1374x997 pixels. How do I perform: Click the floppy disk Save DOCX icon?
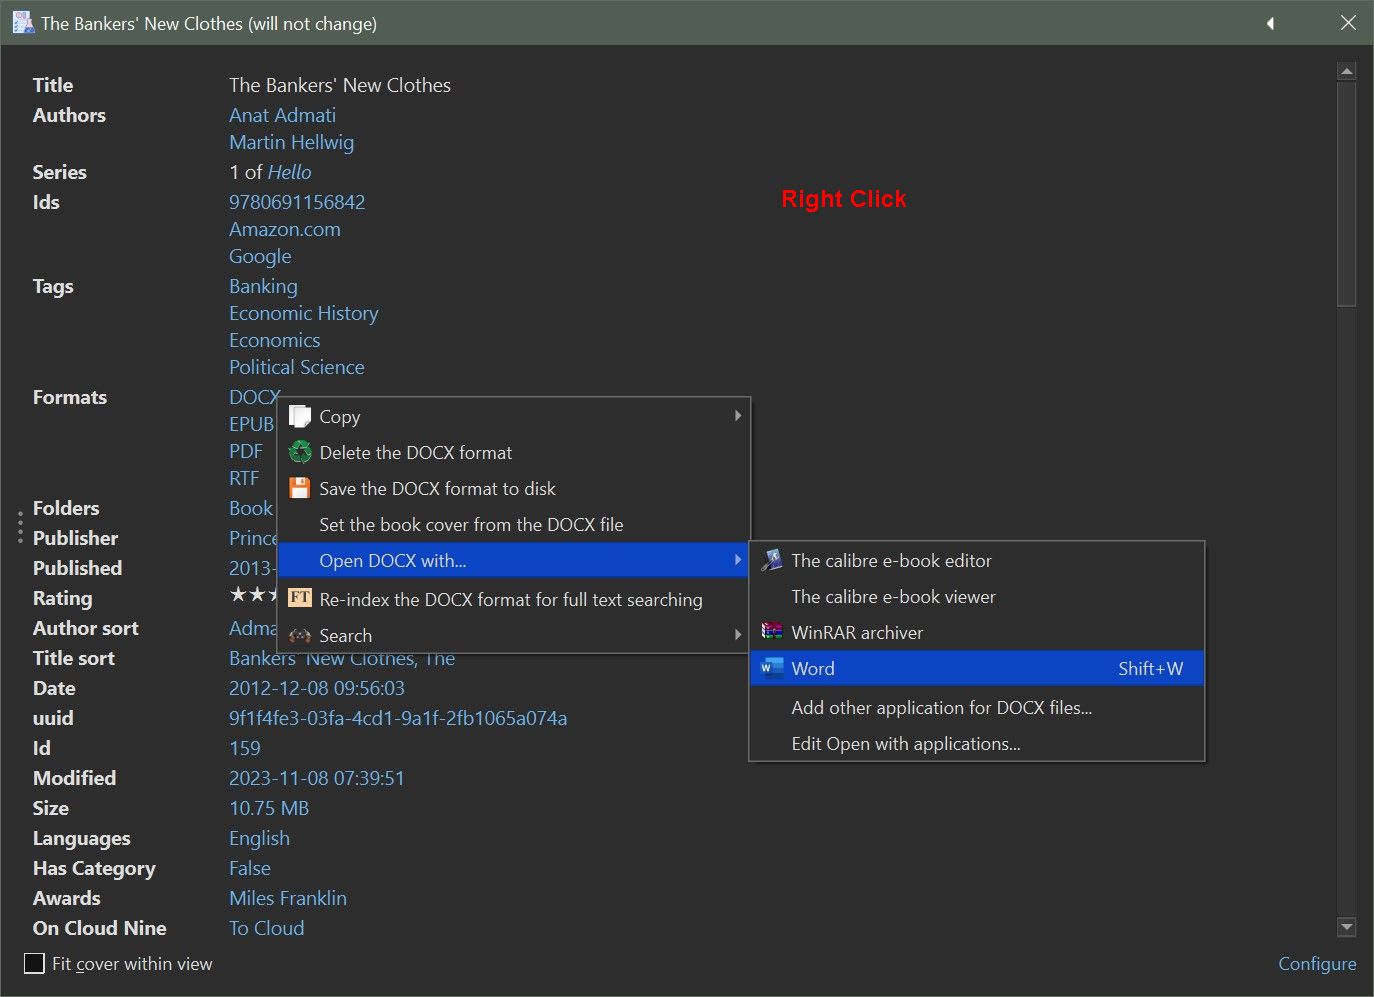(x=300, y=488)
